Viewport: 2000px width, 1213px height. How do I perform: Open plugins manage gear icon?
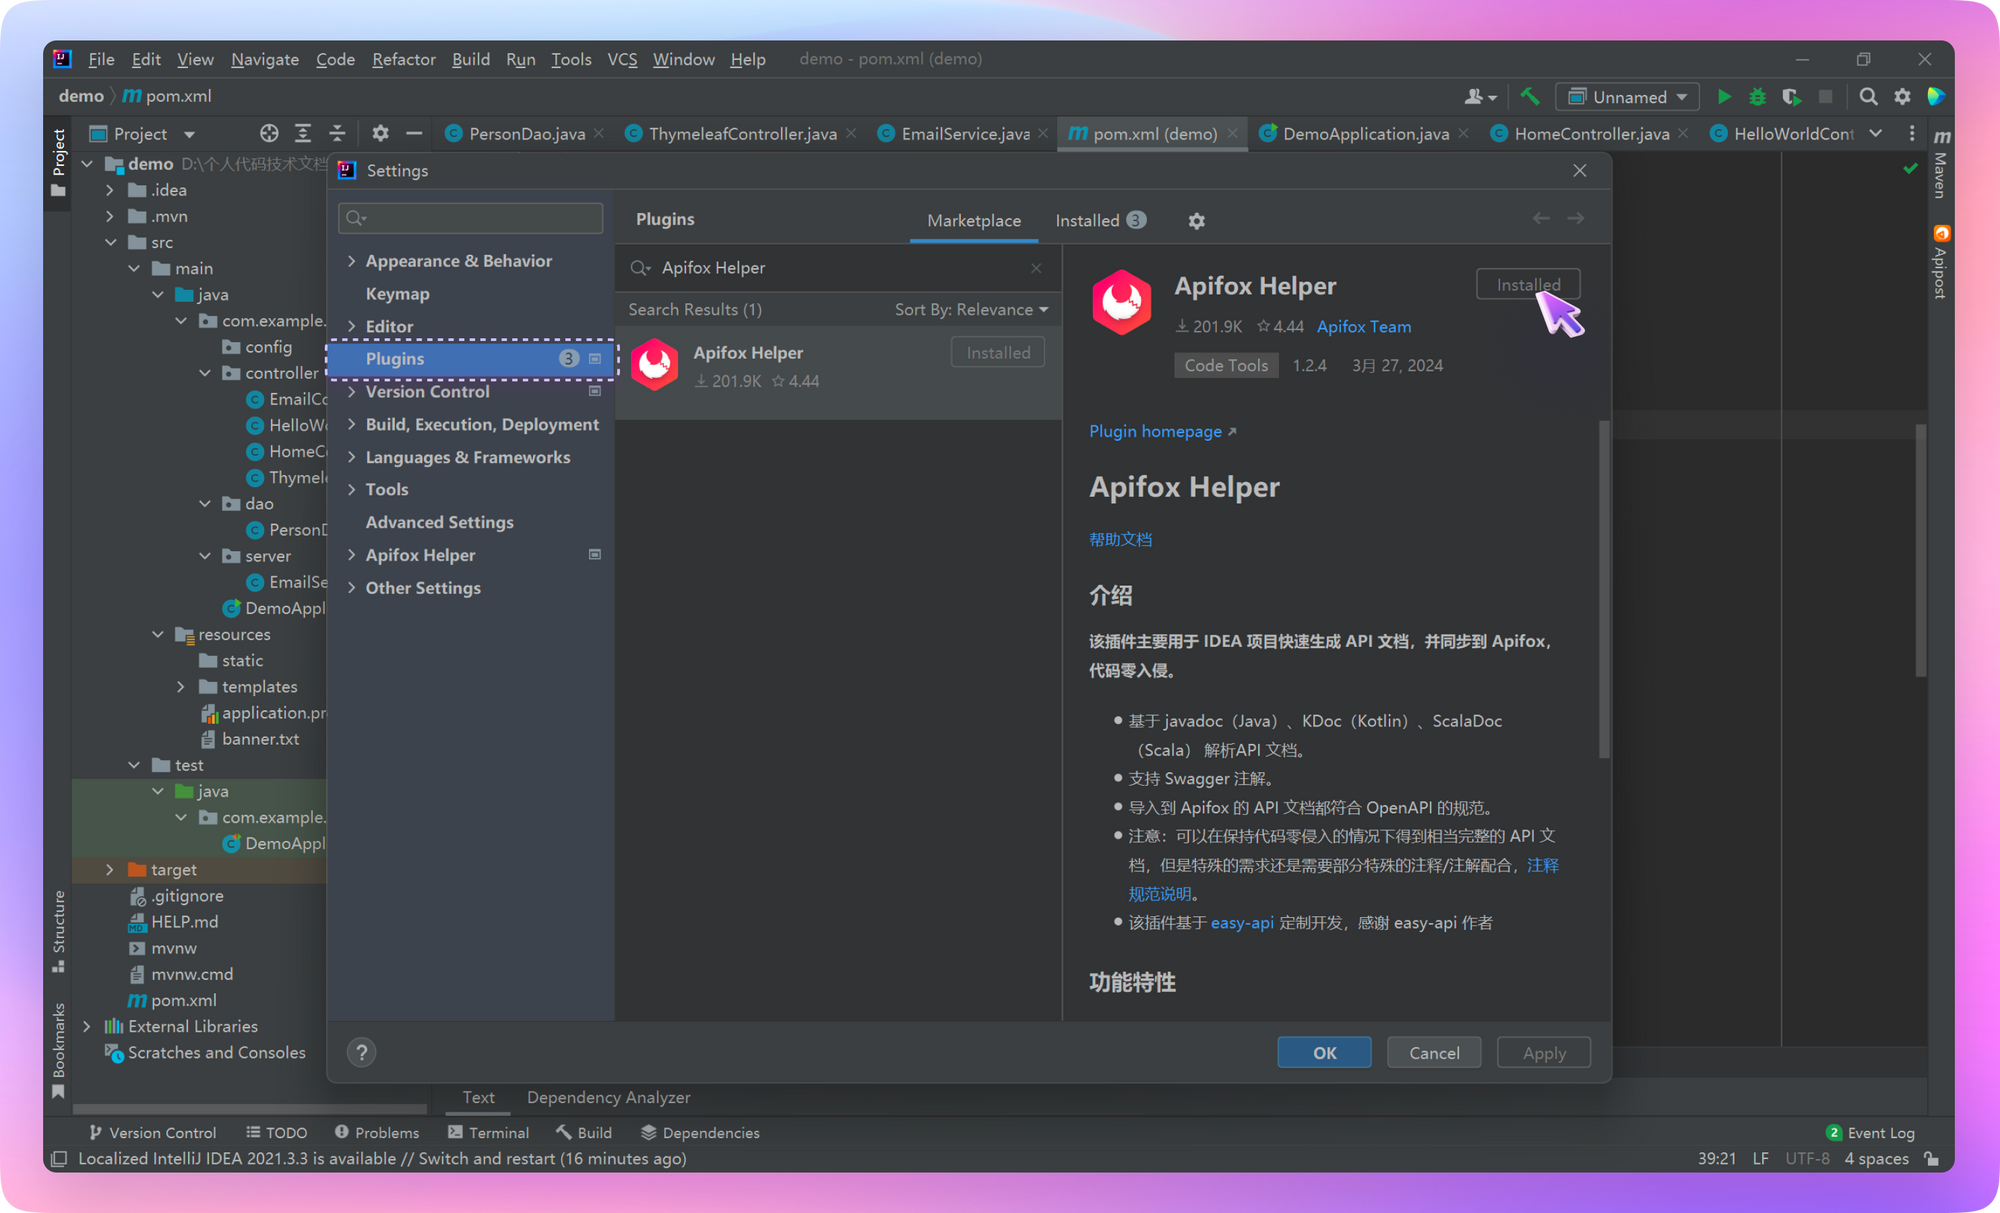click(1196, 221)
